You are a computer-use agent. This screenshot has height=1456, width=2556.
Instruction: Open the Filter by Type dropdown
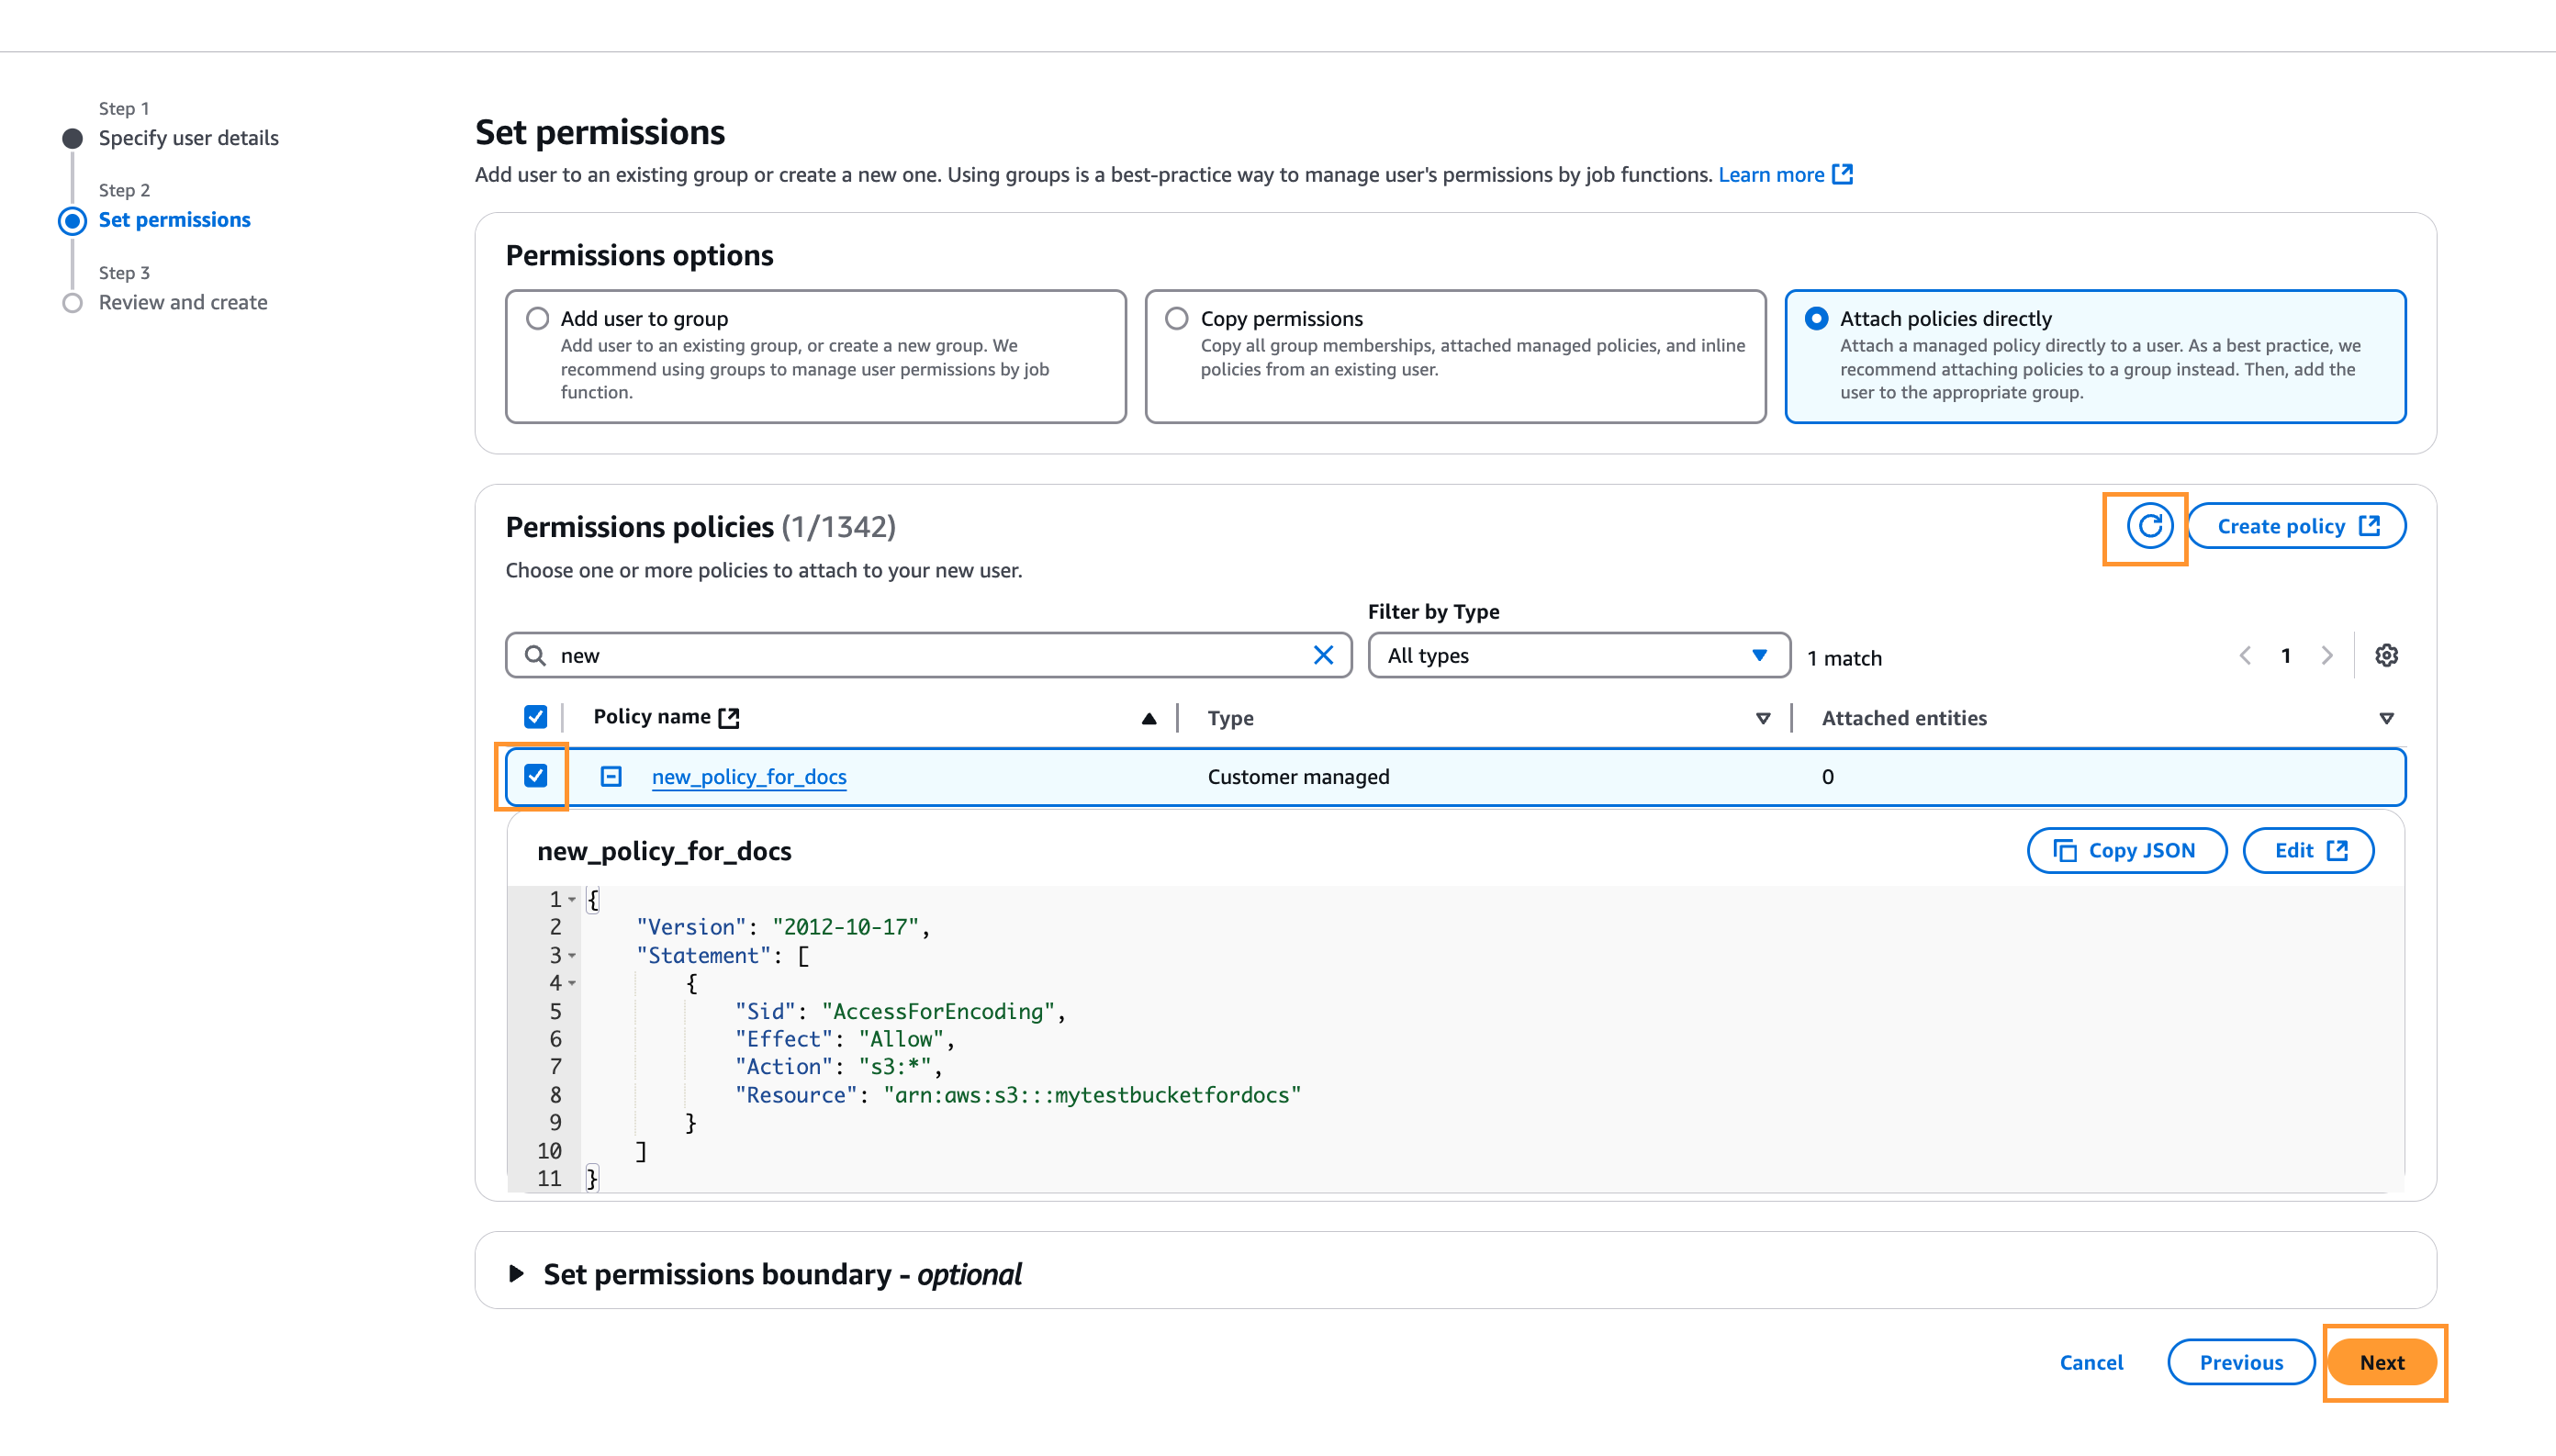pyautogui.click(x=1578, y=656)
